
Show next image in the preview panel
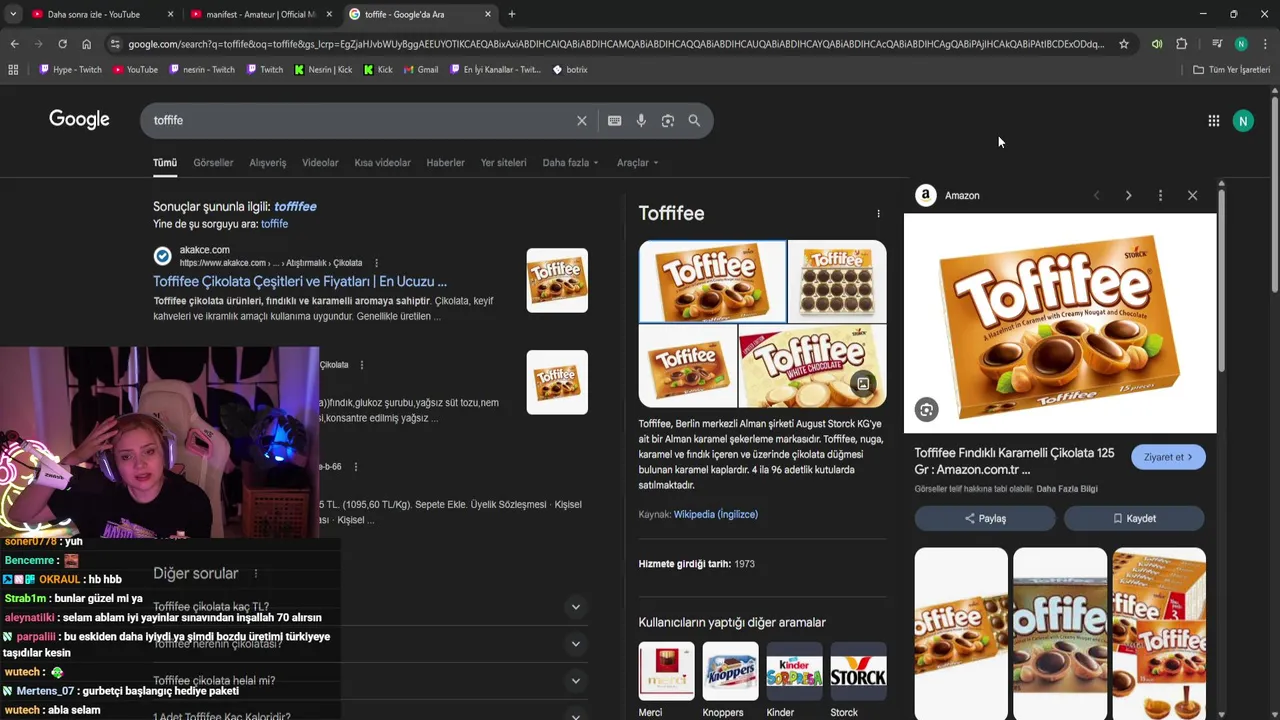[x=1128, y=196]
